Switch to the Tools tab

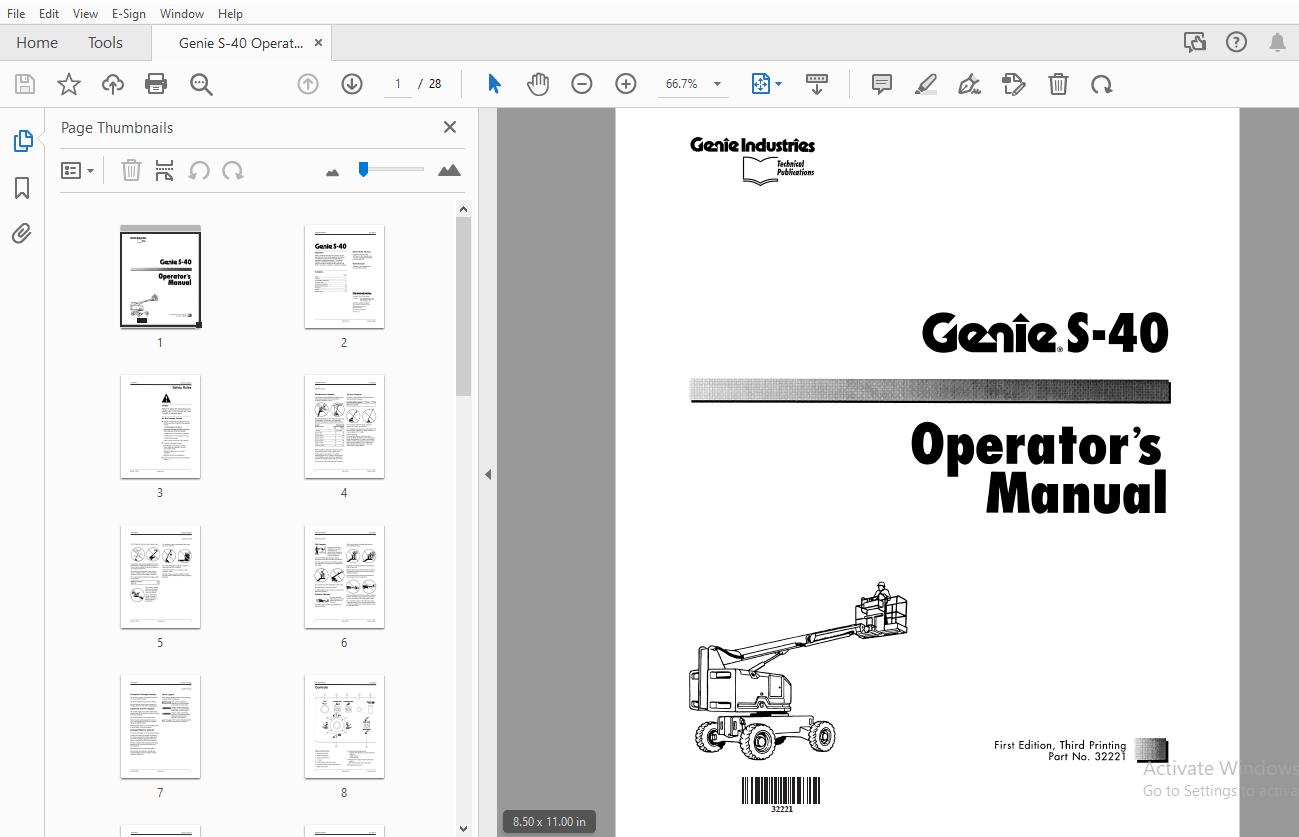(105, 42)
